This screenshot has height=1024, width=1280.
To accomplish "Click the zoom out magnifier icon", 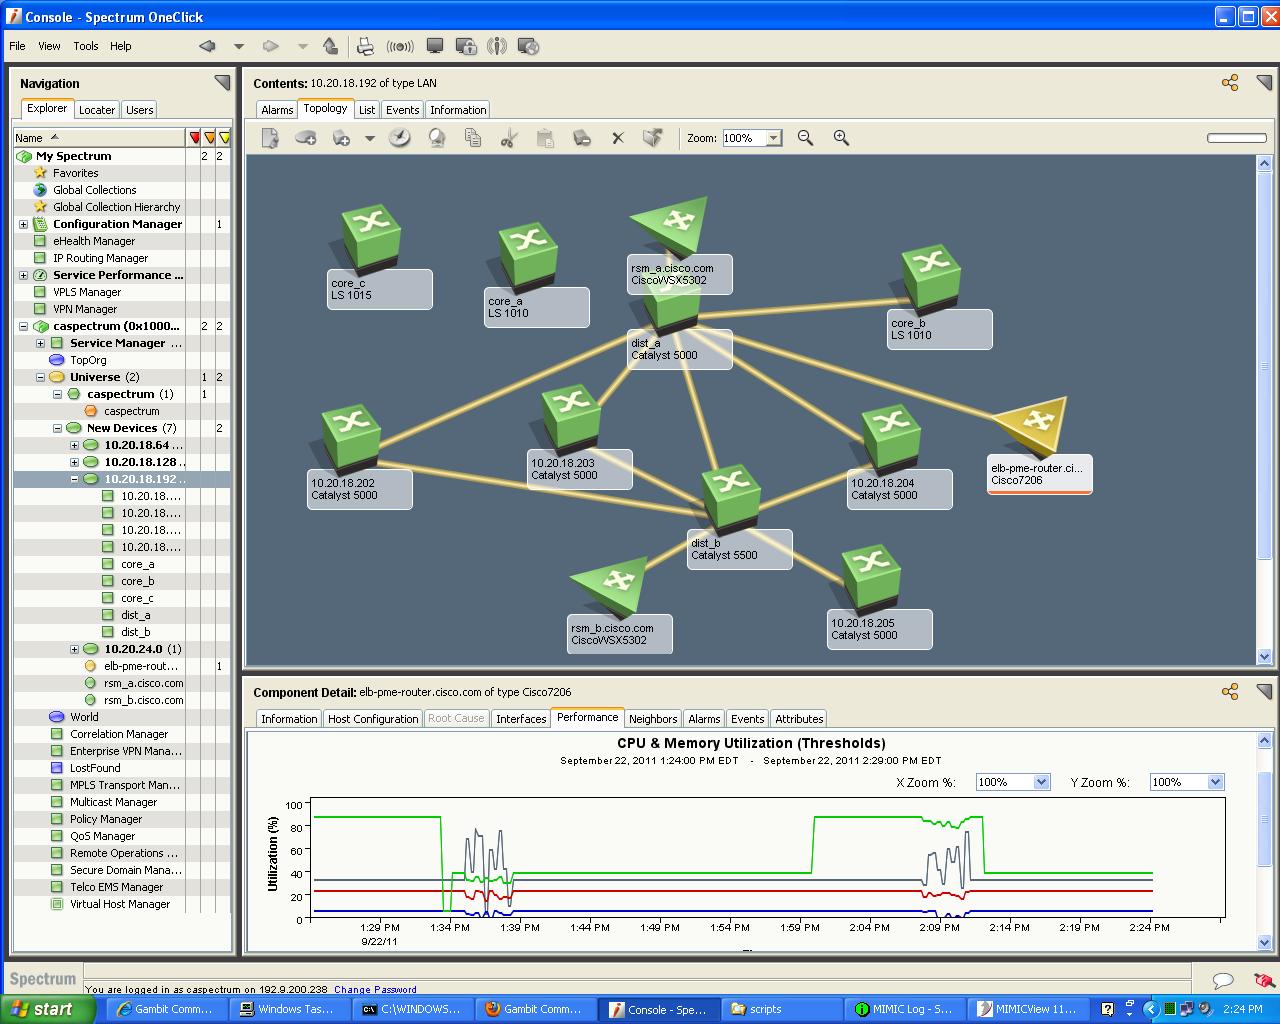I will pyautogui.click(x=805, y=138).
